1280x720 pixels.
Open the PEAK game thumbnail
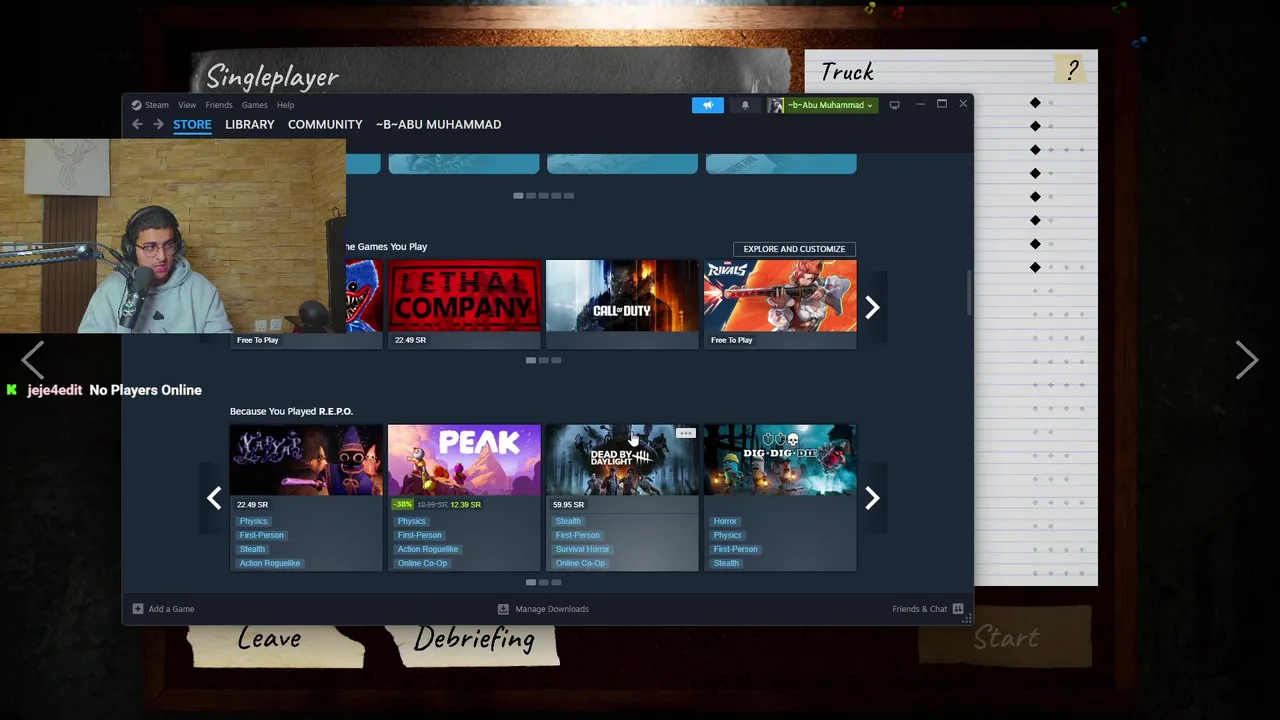464,460
